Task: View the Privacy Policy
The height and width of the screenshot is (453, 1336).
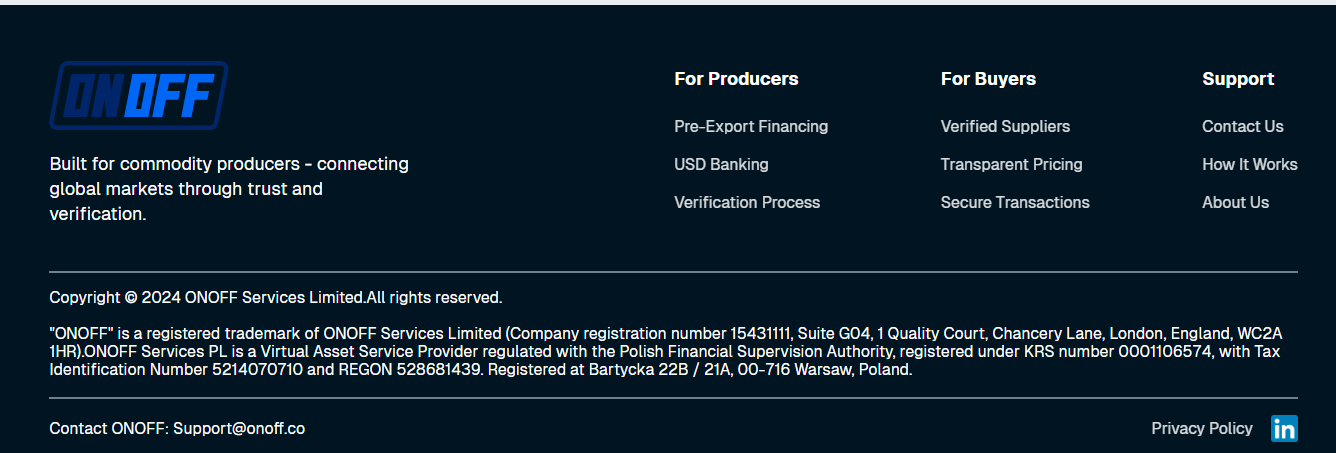Action: [x=1201, y=428]
